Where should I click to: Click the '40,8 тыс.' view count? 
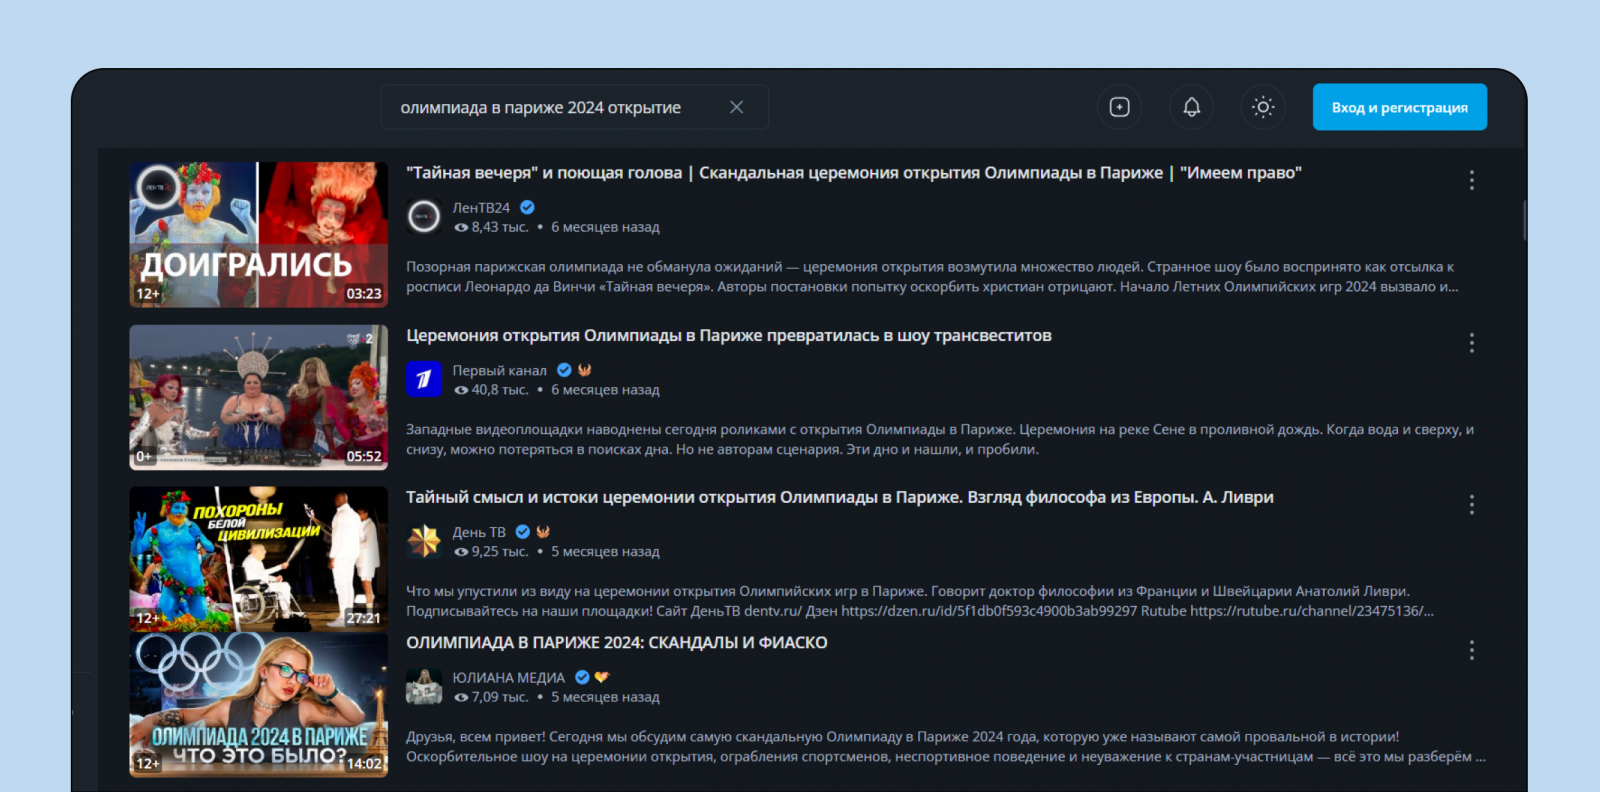point(491,390)
